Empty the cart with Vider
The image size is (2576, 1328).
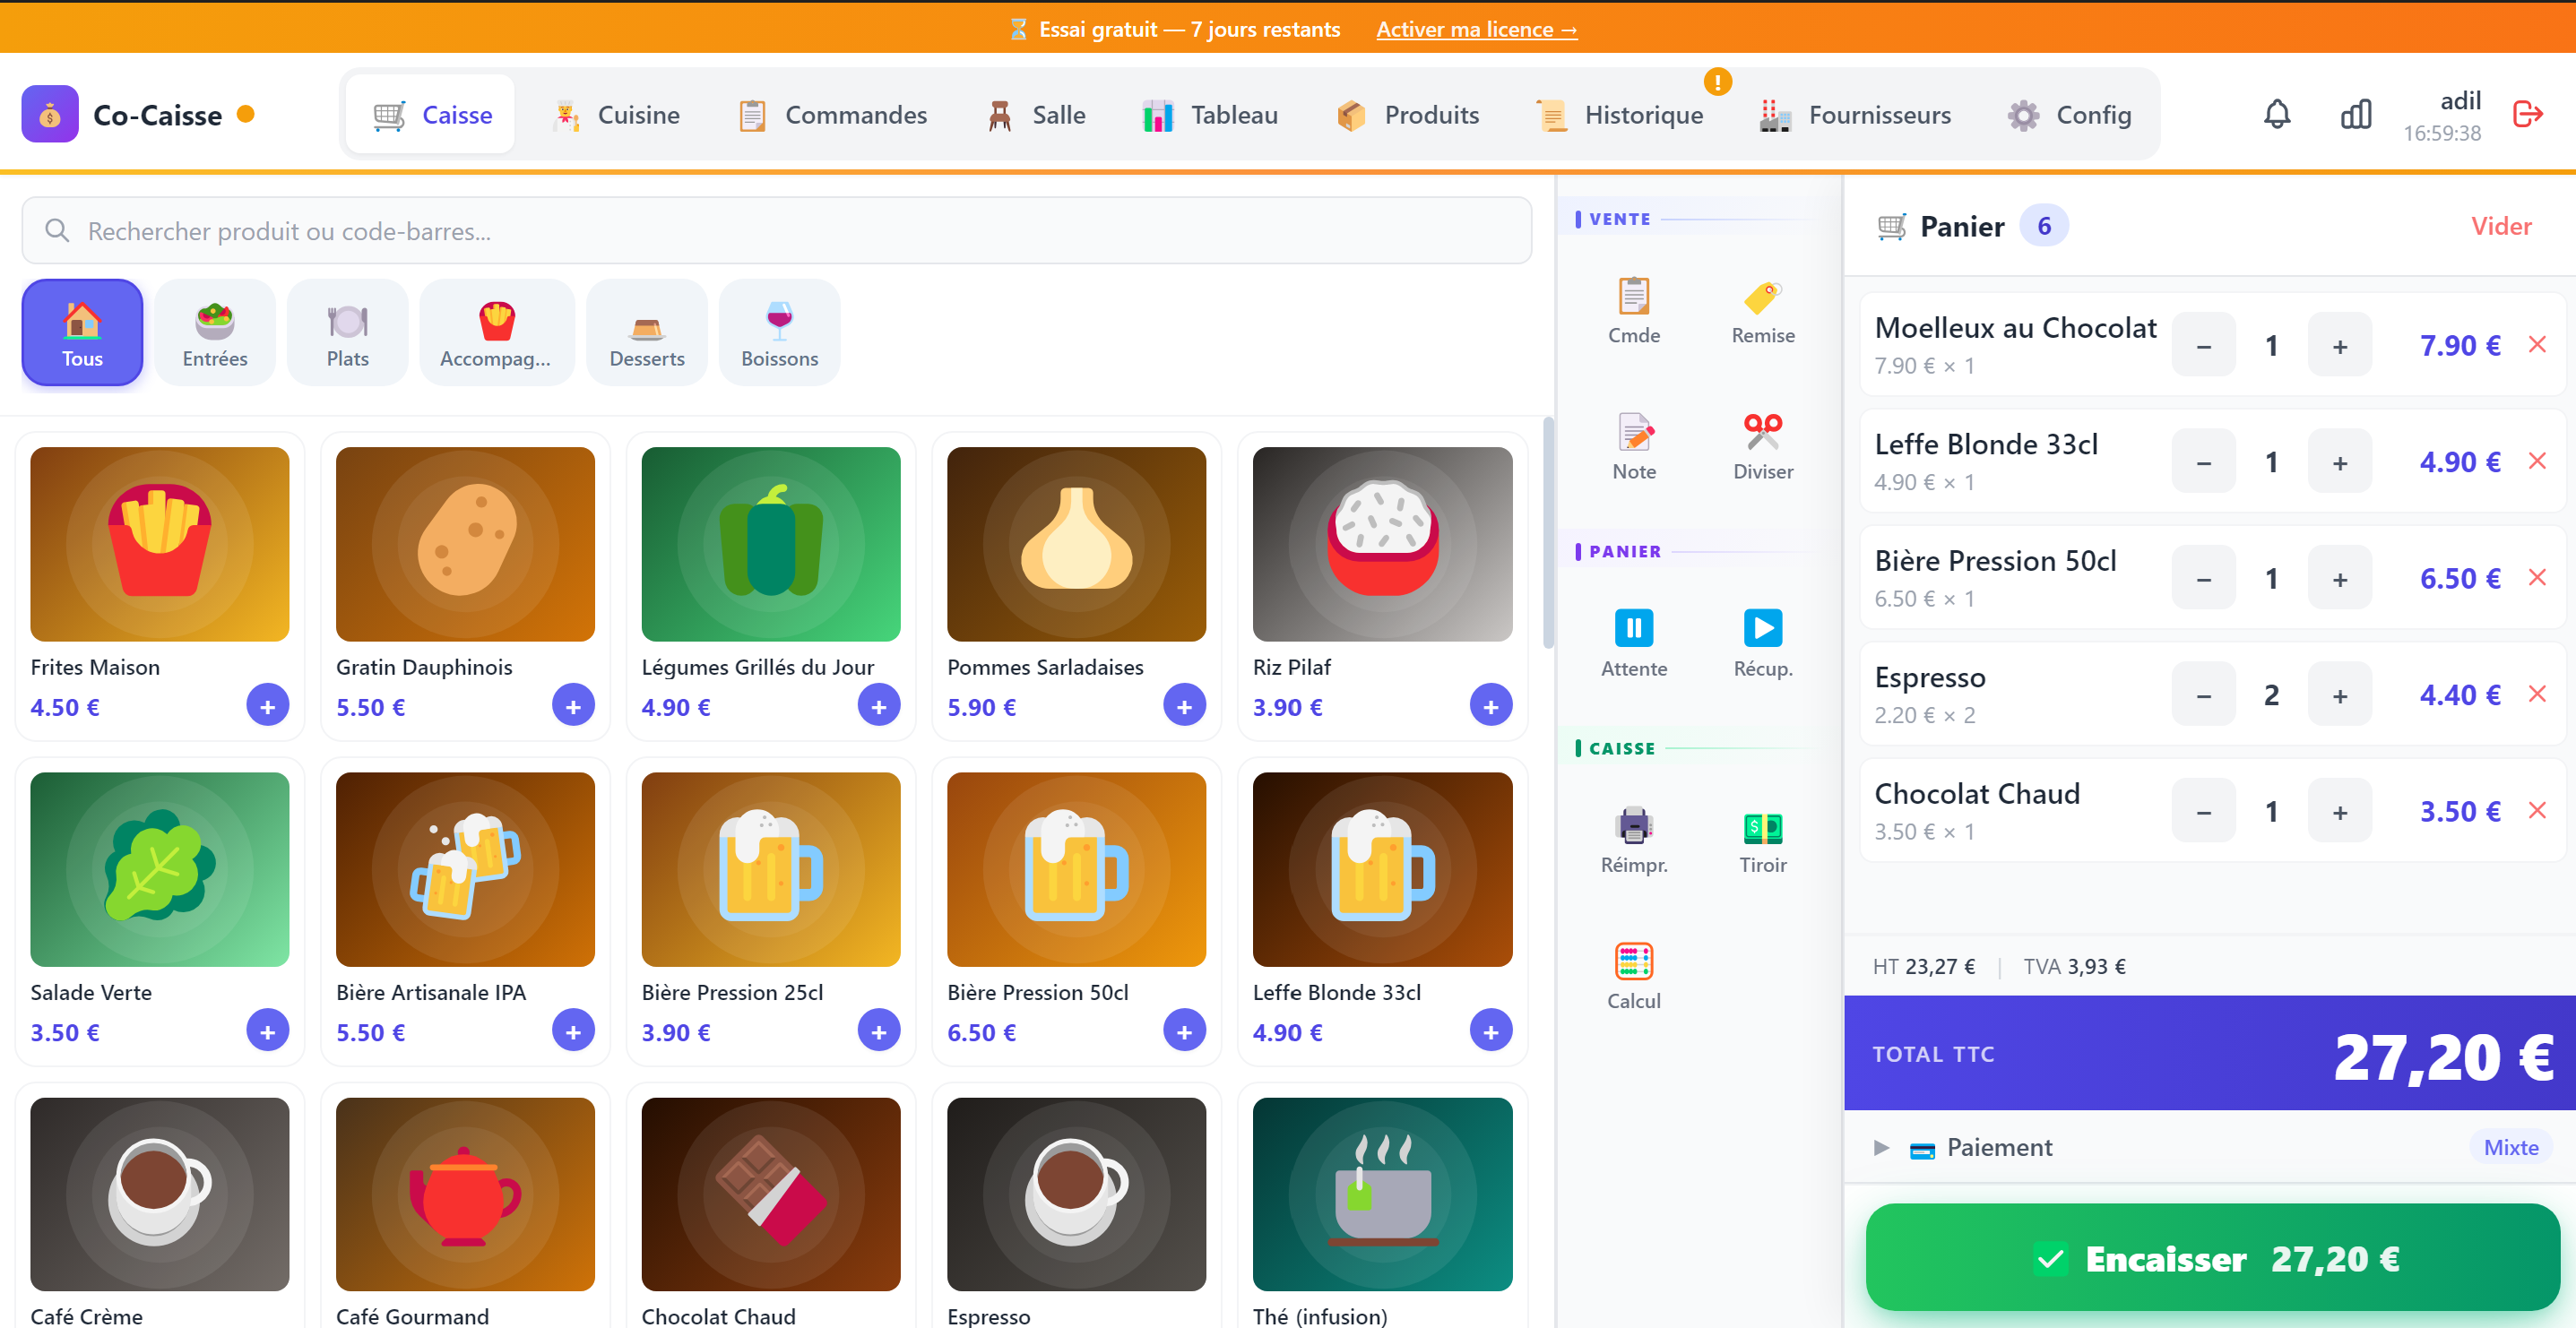click(x=2501, y=225)
